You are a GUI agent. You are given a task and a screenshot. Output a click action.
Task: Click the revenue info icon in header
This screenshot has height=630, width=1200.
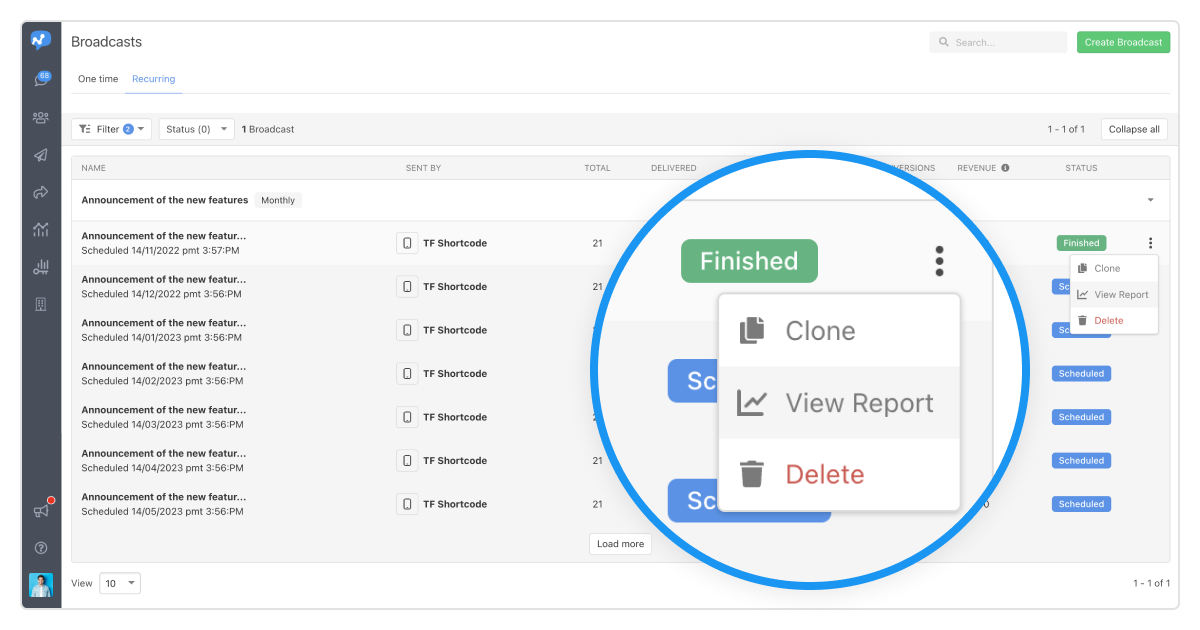(x=1005, y=168)
